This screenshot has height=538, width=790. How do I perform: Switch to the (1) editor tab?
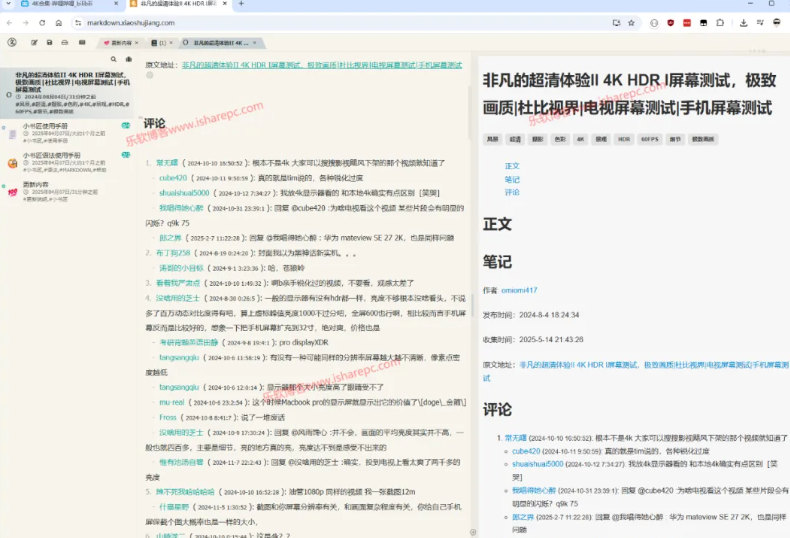tap(159, 43)
